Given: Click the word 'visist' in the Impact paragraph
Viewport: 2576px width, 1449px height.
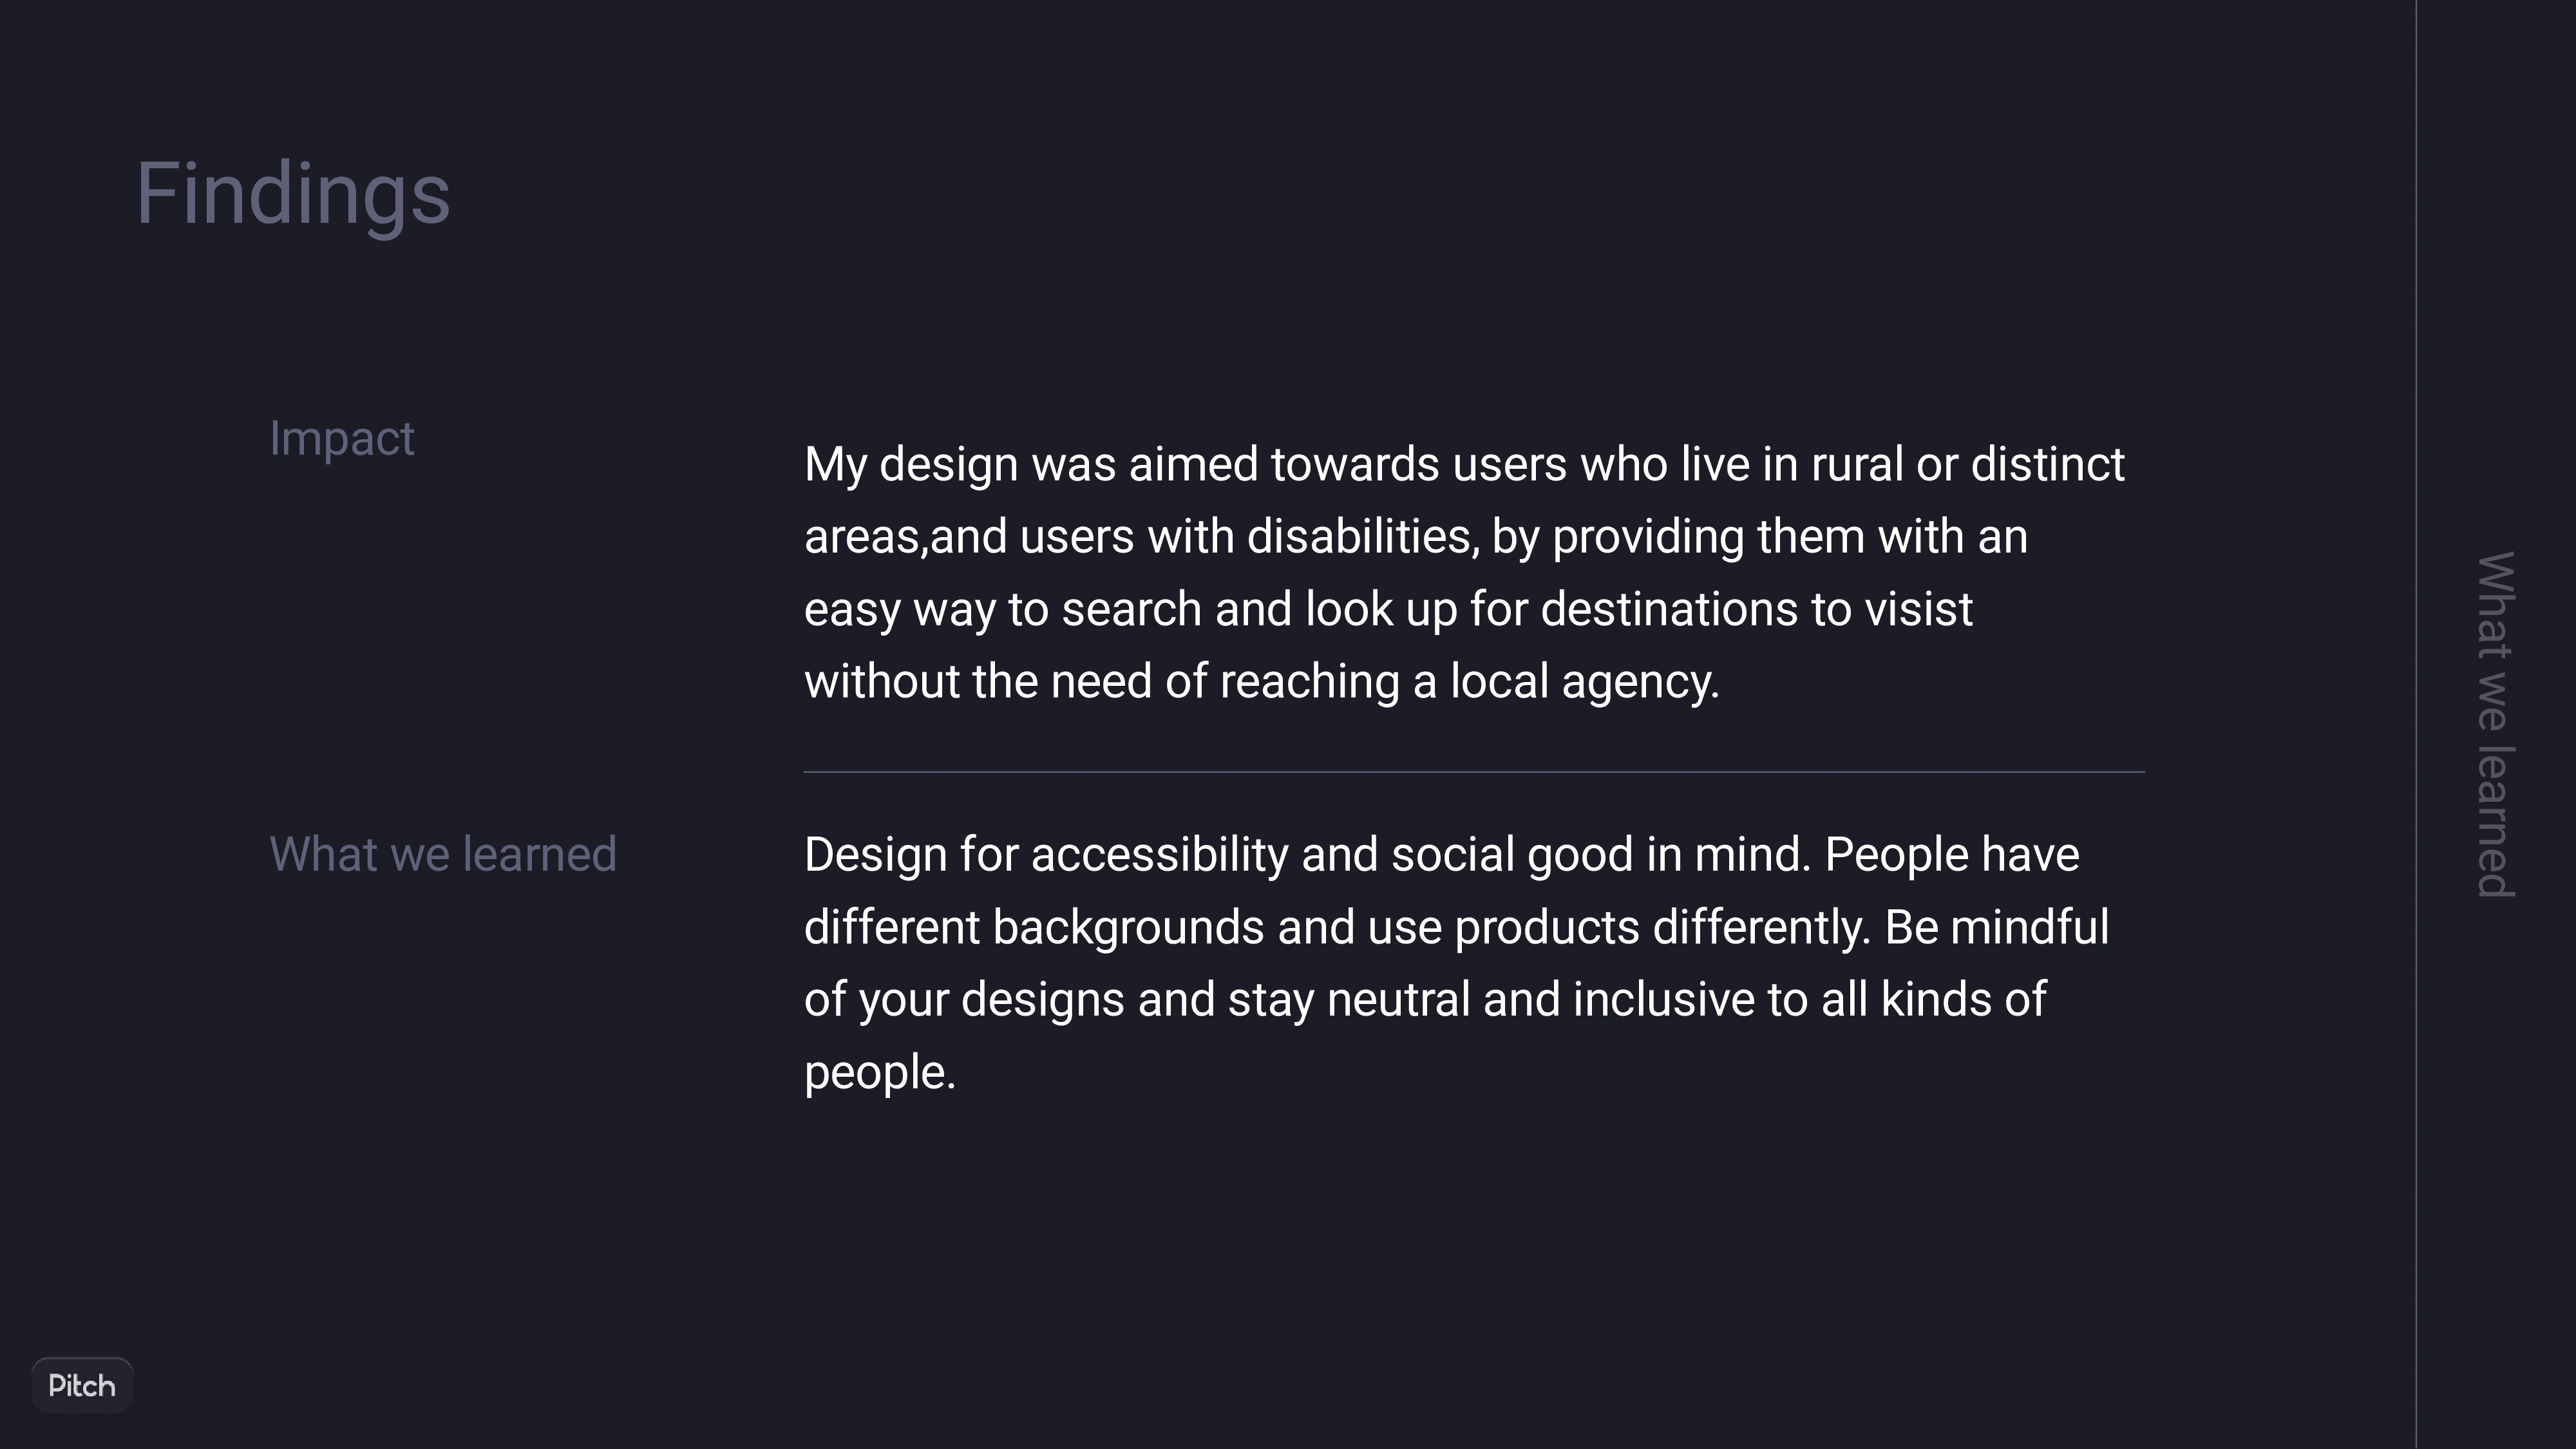Looking at the screenshot, I should click(x=1918, y=610).
